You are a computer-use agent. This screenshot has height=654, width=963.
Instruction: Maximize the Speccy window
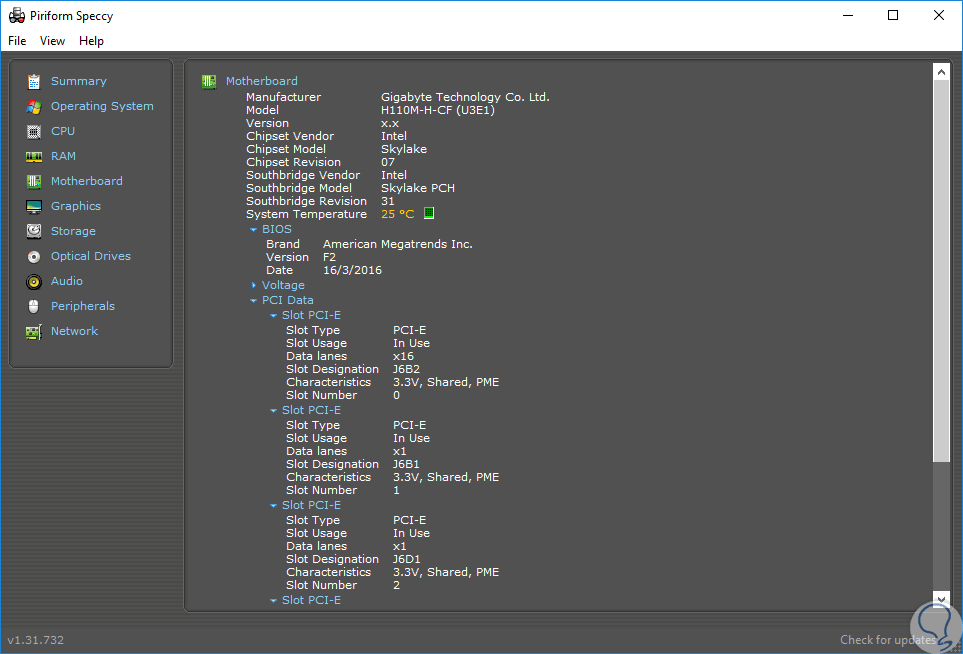click(x=893, y=15)
